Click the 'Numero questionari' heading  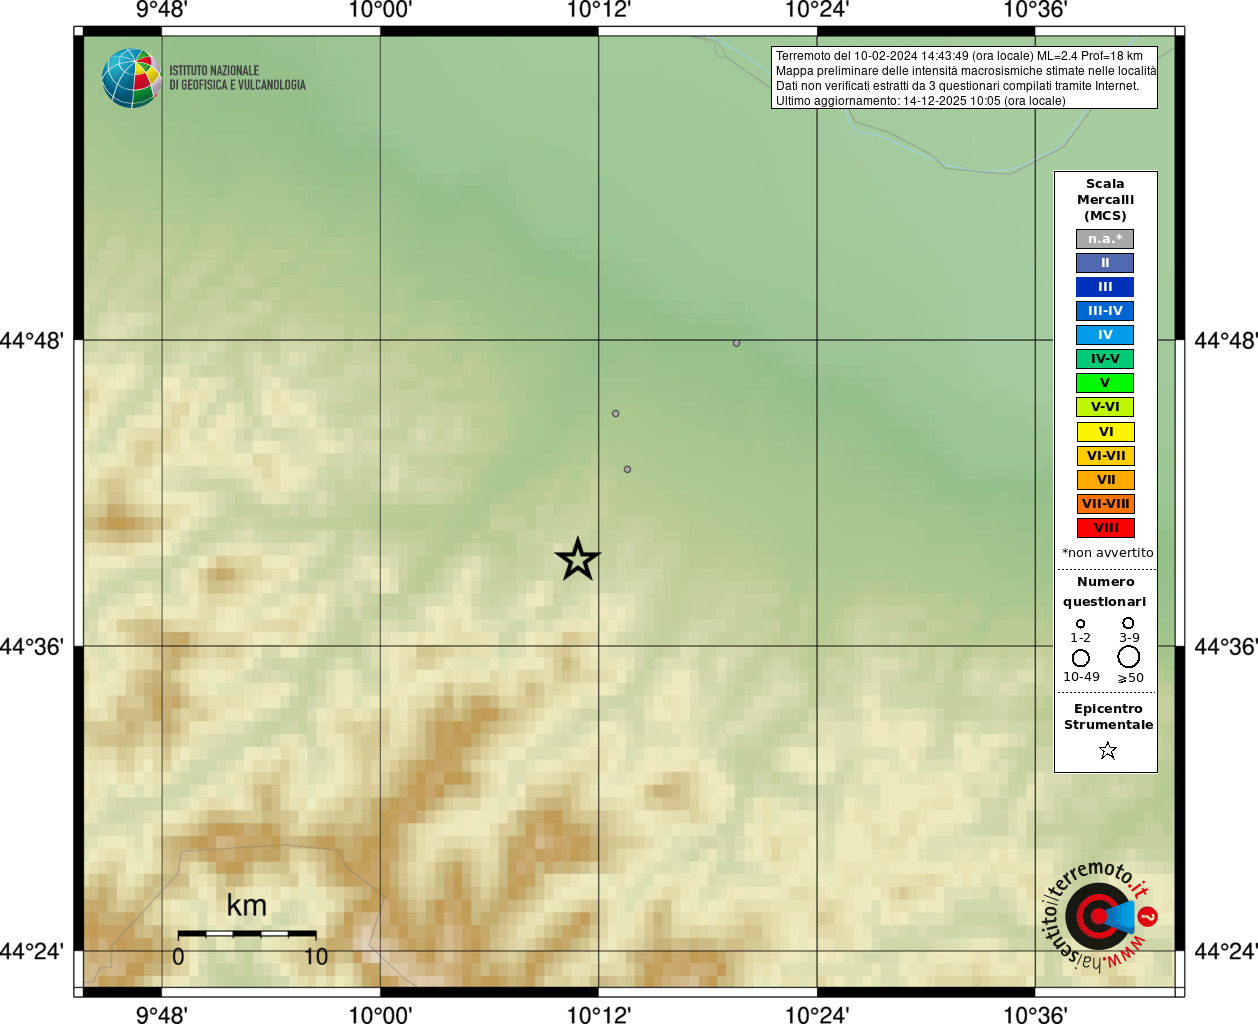pyautogui.click(x=1105, y=591)
